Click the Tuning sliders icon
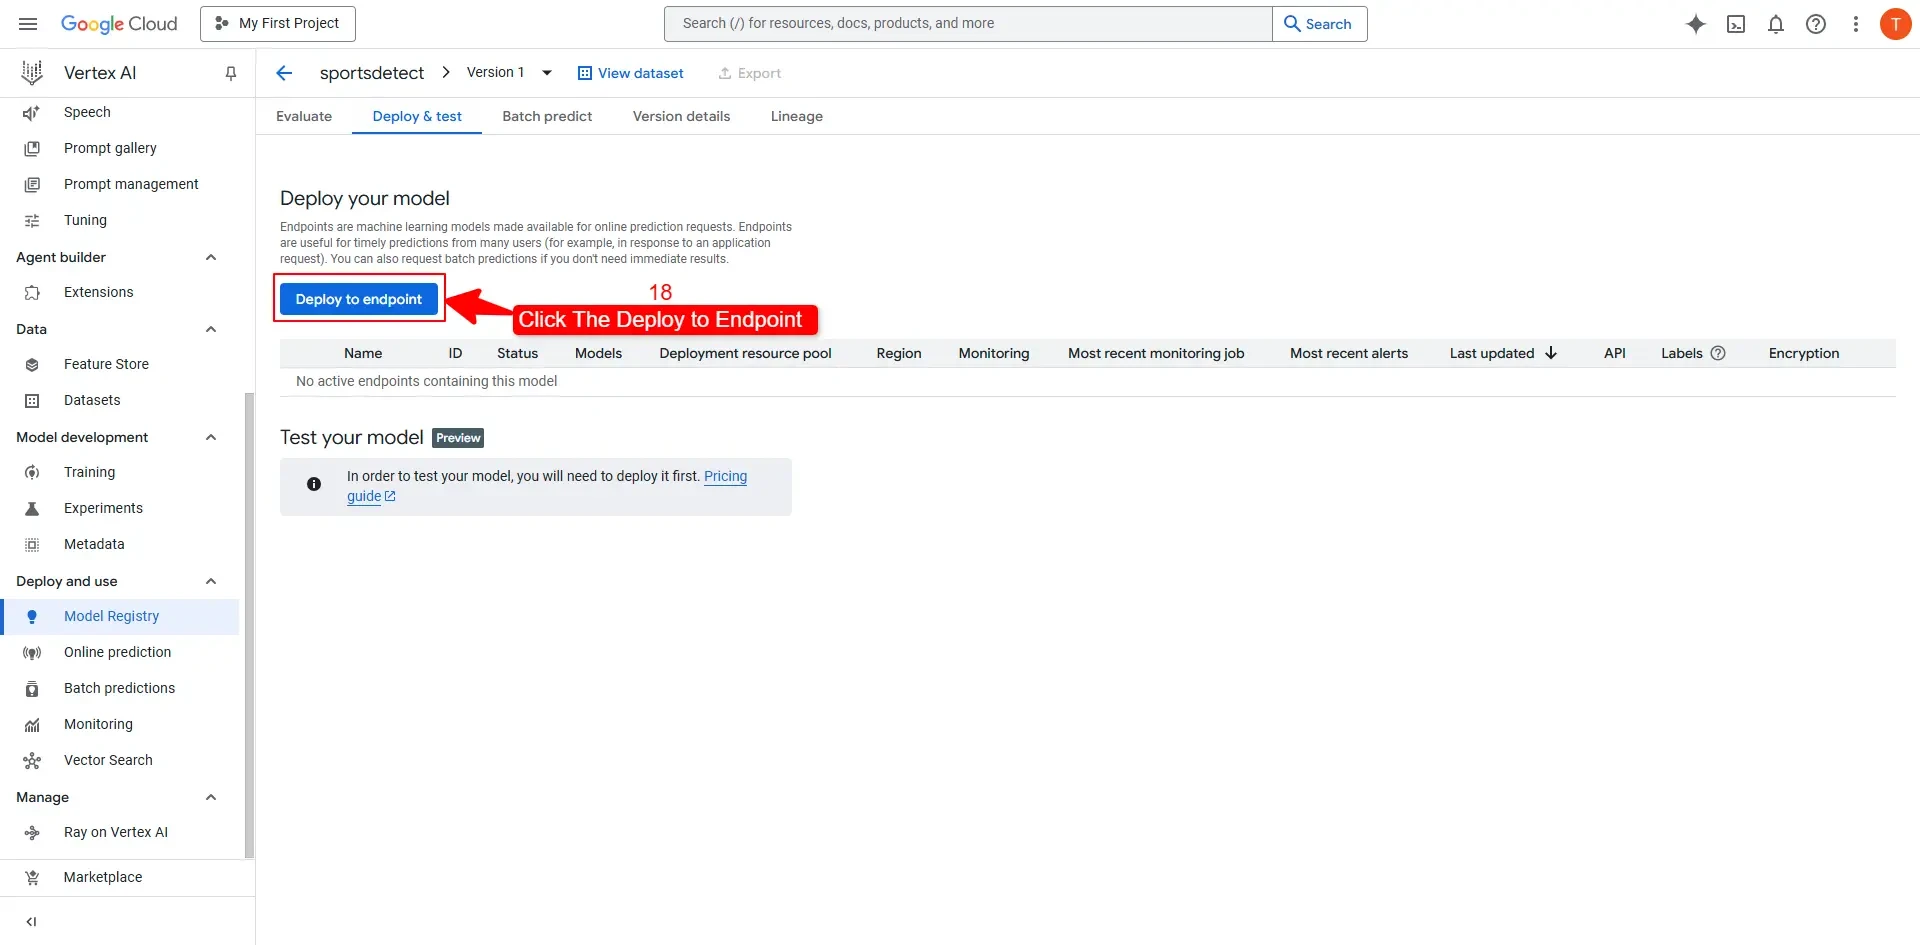 coord(32,220)
